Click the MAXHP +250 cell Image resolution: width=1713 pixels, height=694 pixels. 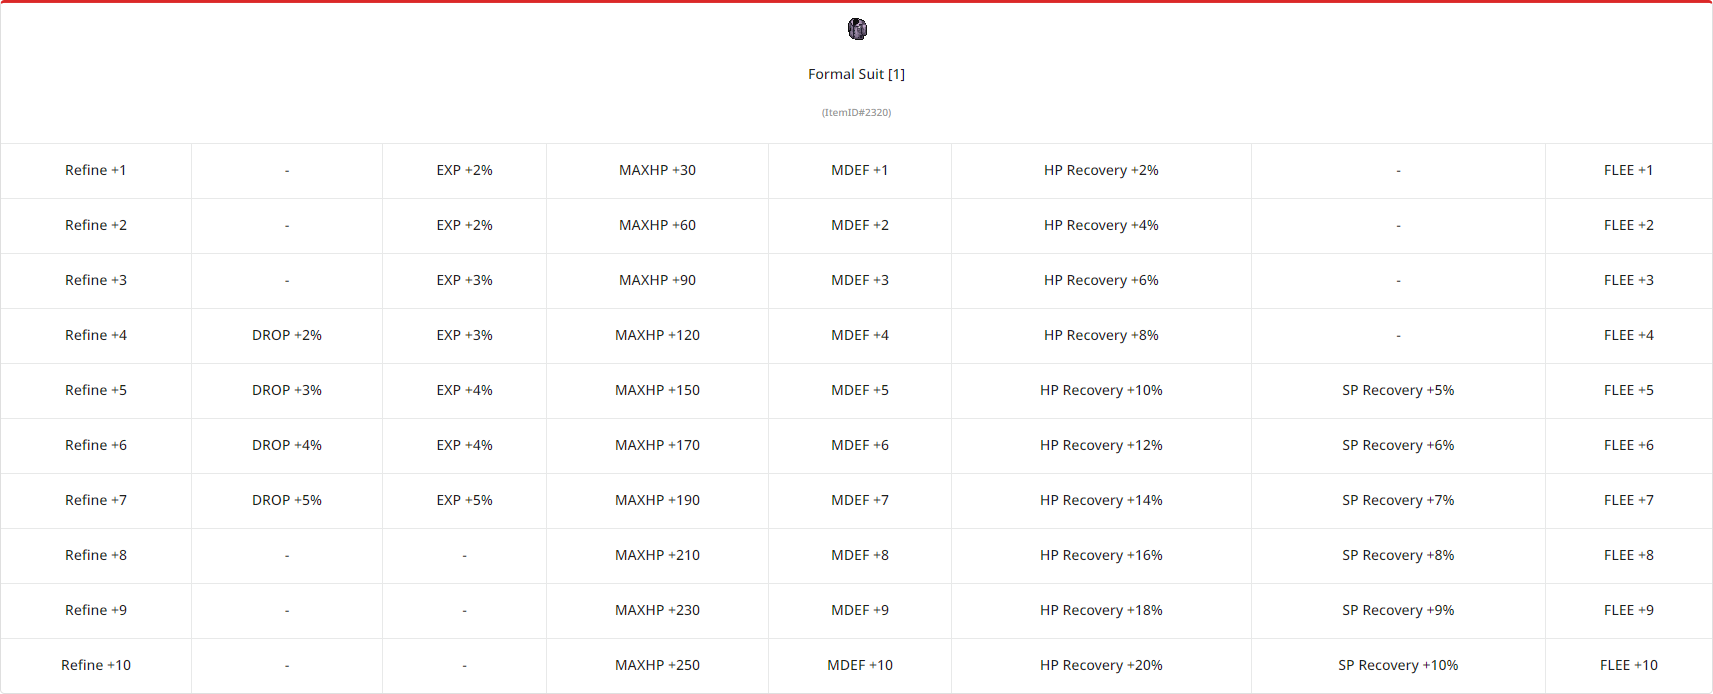click(x=657, y=665)
